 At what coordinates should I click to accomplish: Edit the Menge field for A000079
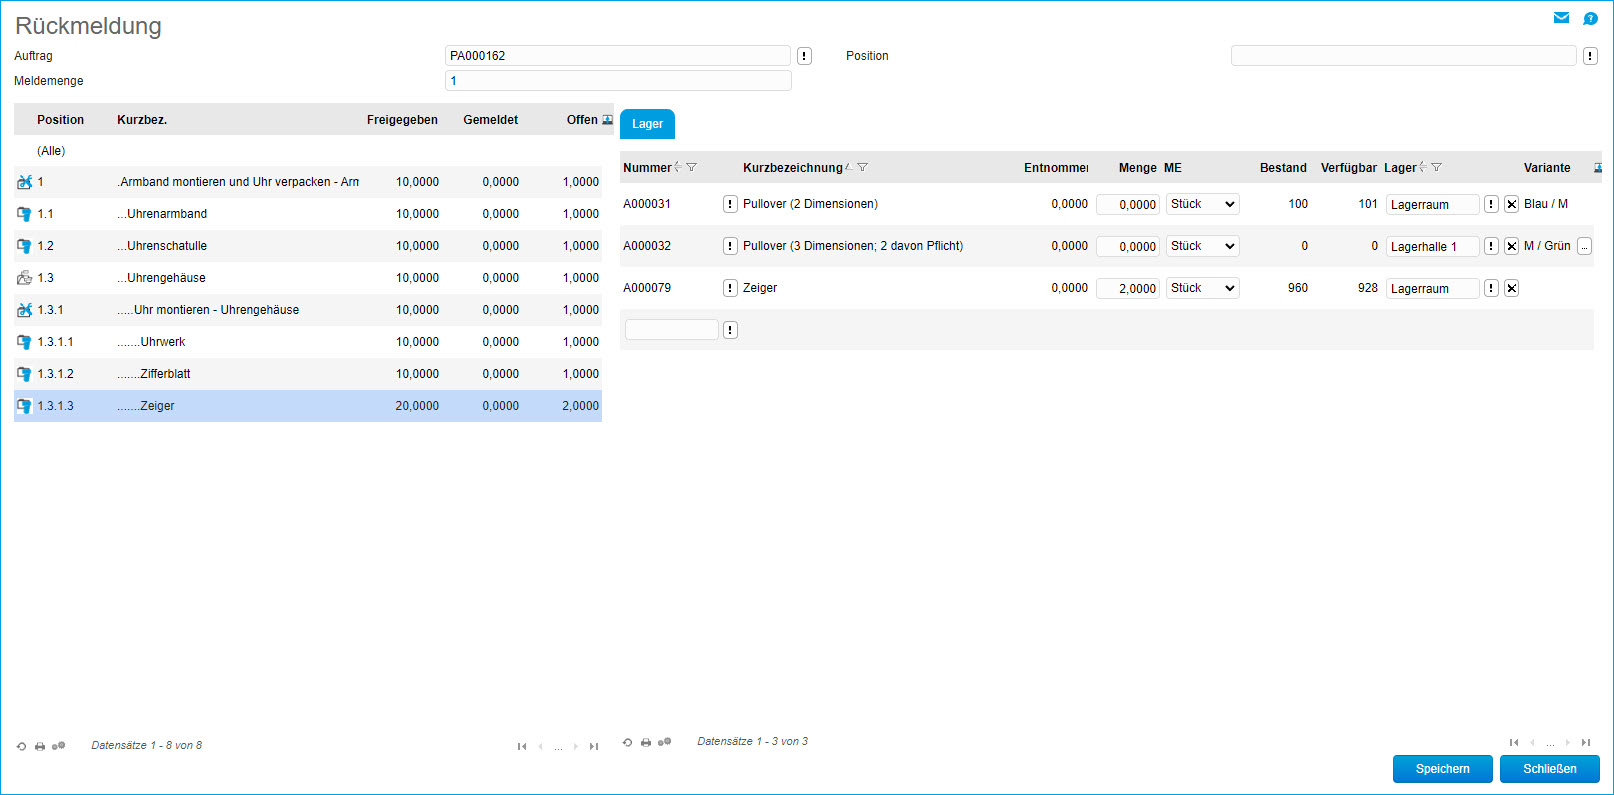pos(1128,288)
